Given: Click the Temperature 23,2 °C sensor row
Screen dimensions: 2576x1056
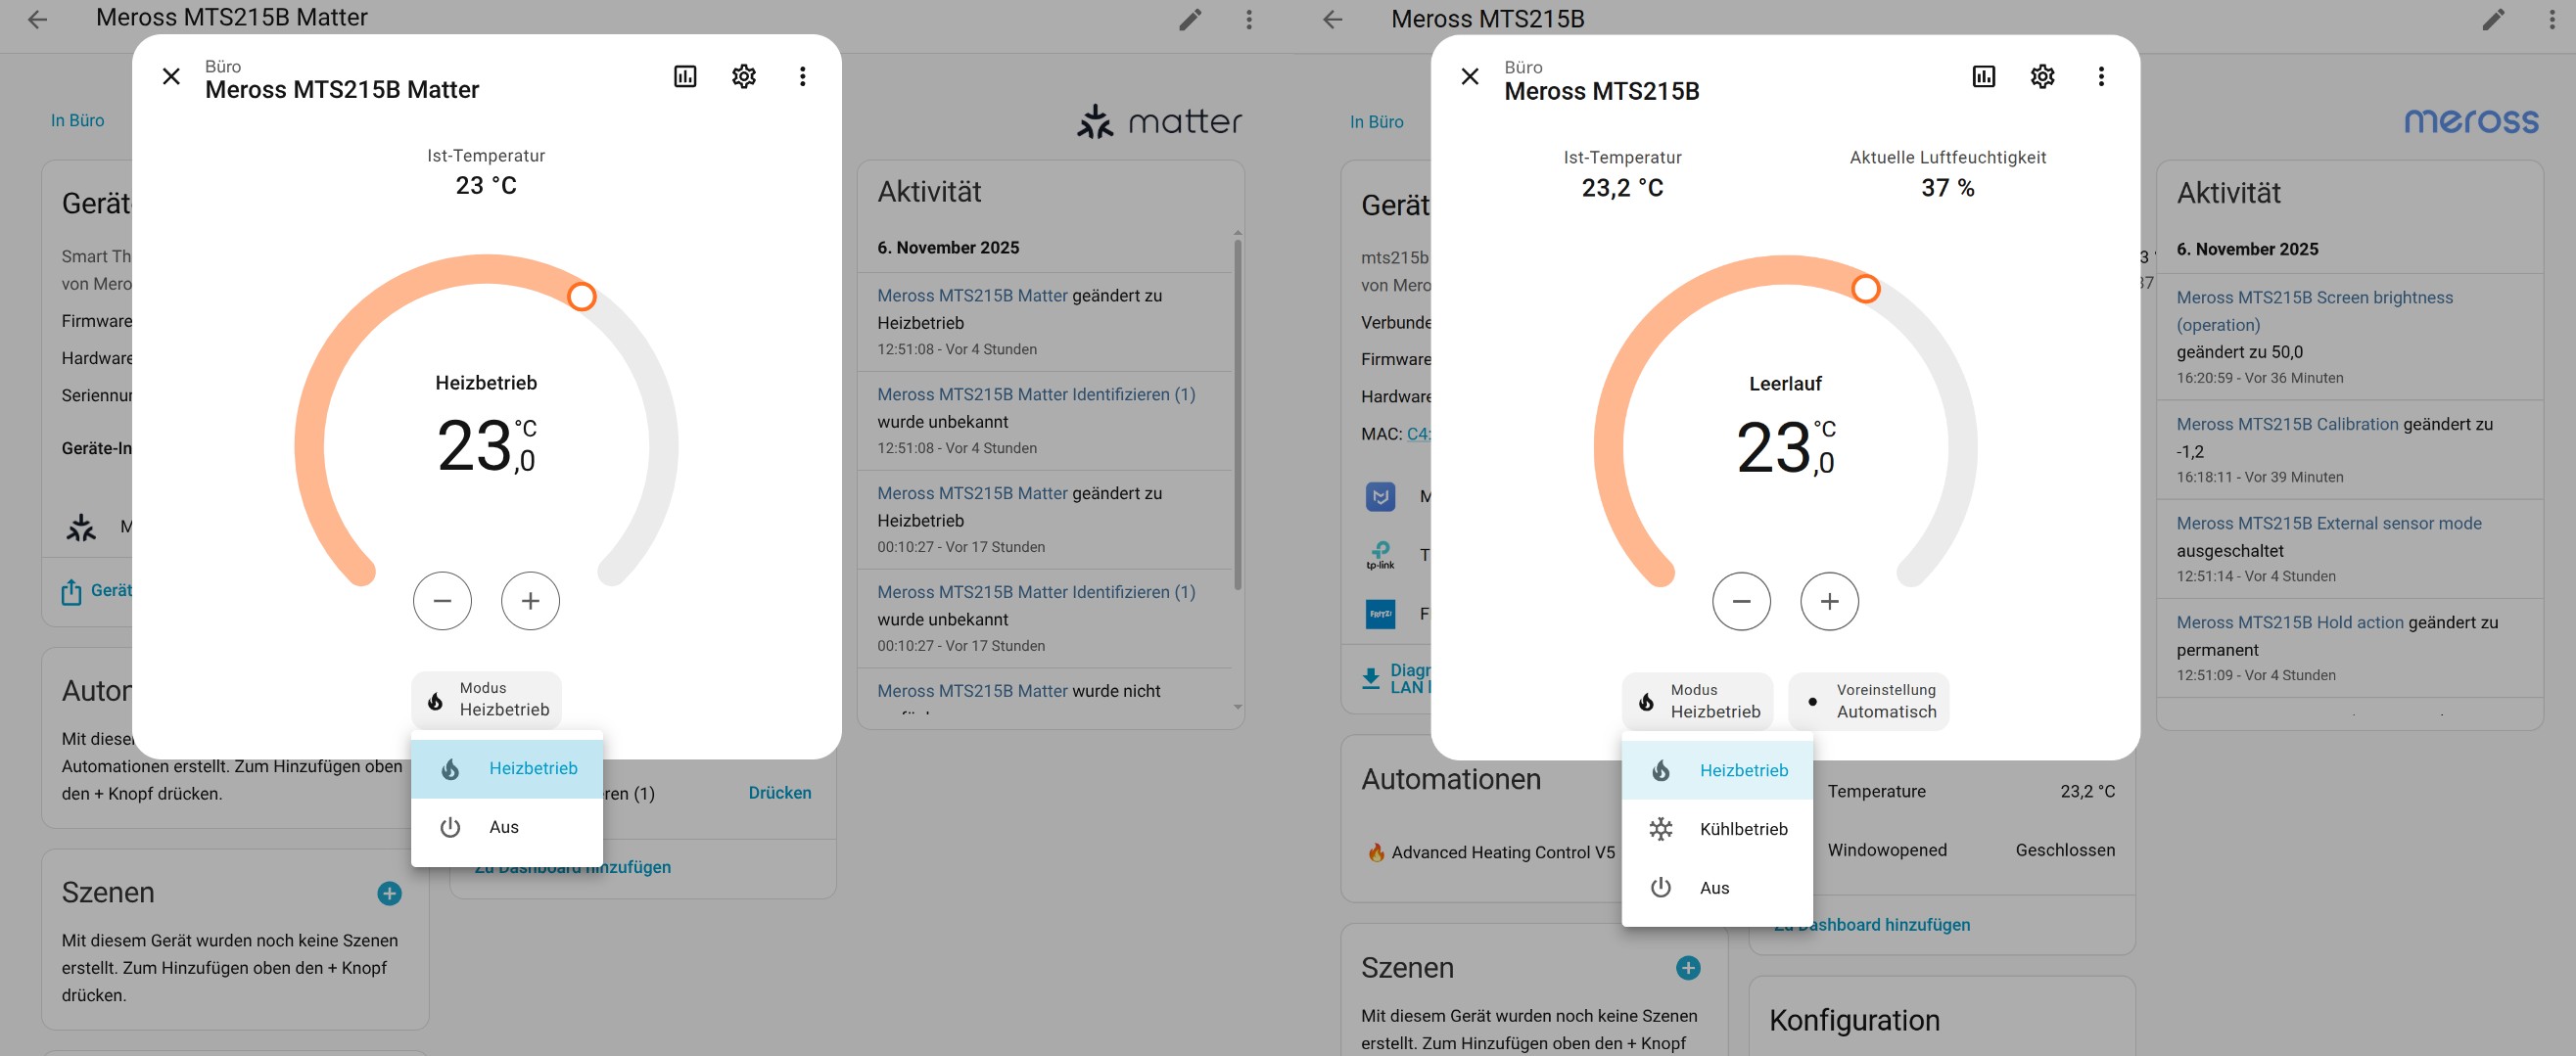Looking at the screenshot, I should [1971, 791].
